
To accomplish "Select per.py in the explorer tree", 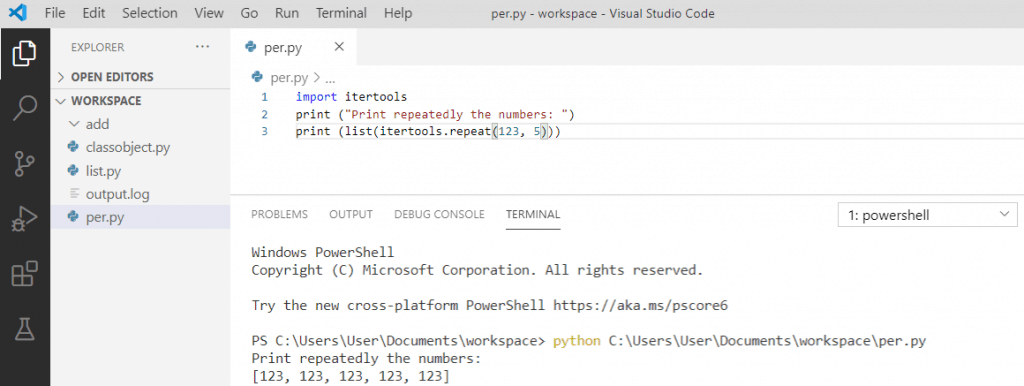I will (x=140, y=217).
